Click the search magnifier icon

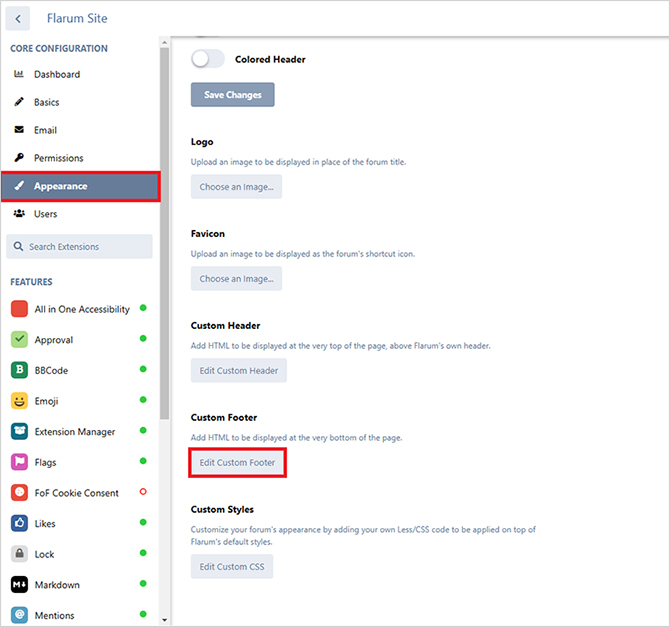[x=18, y=246]
